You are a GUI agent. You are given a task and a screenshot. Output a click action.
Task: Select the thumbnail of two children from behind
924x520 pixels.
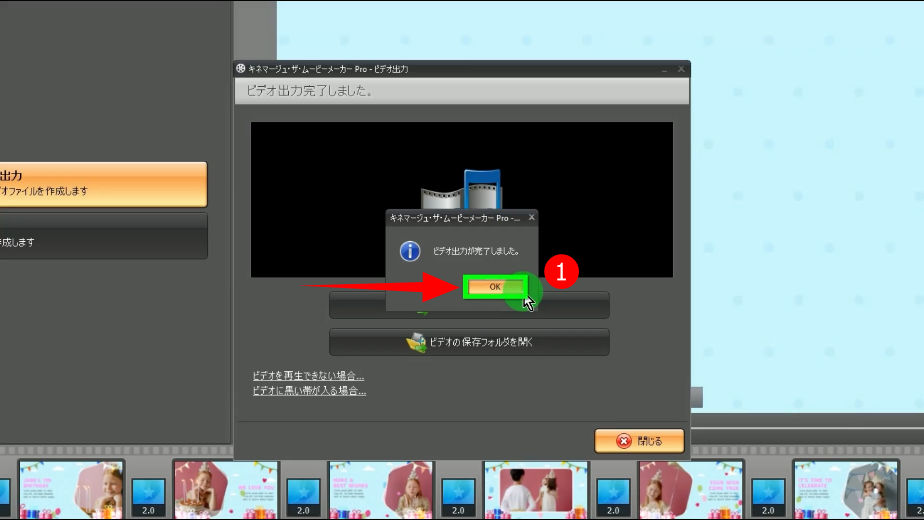coord(536,490)
